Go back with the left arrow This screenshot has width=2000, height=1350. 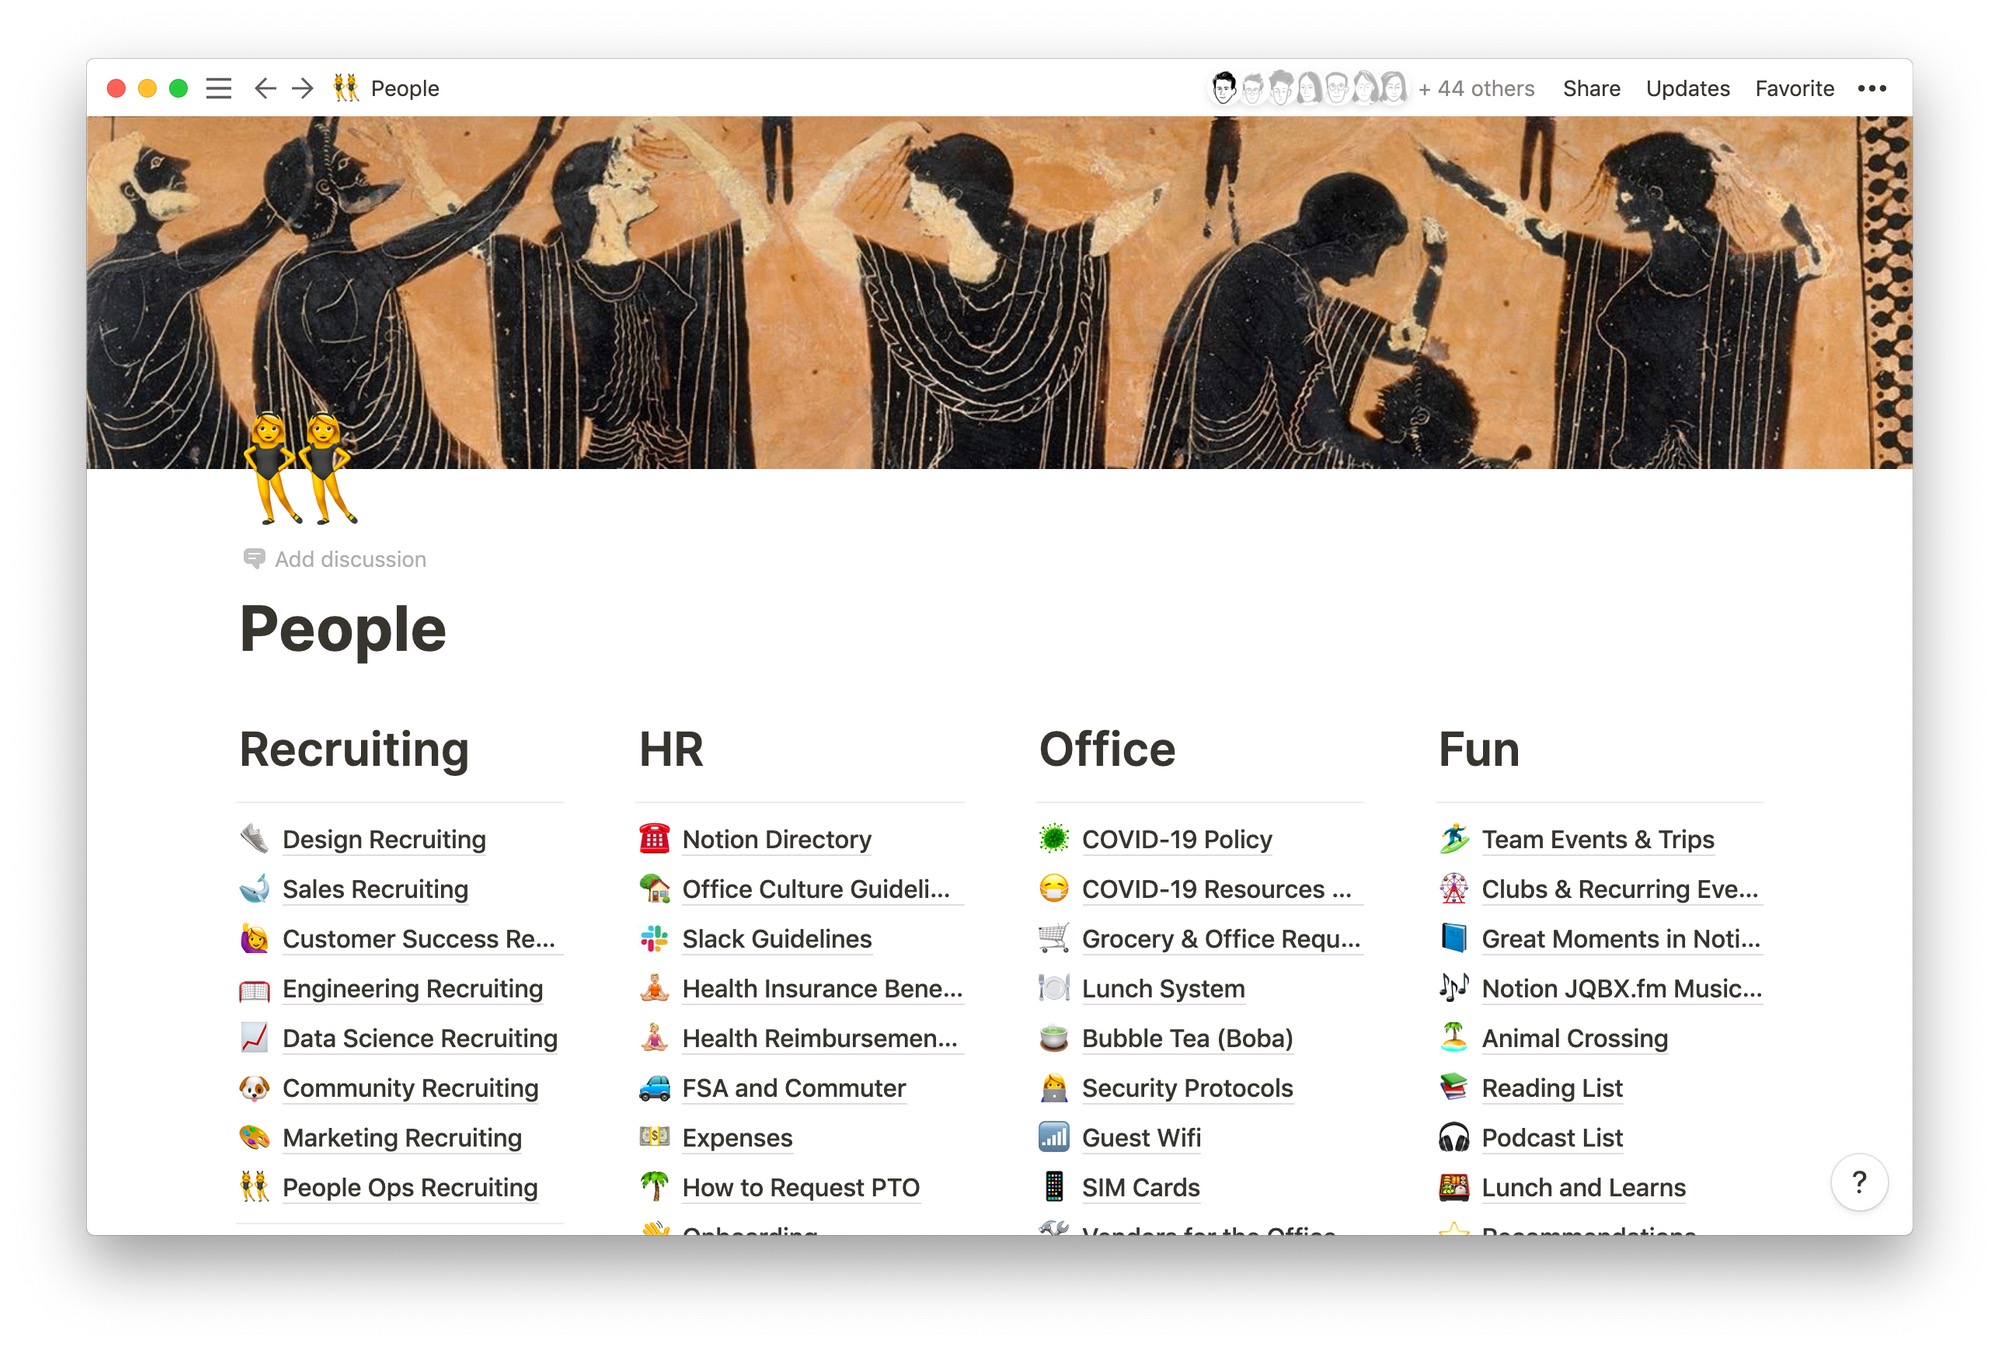264,88
